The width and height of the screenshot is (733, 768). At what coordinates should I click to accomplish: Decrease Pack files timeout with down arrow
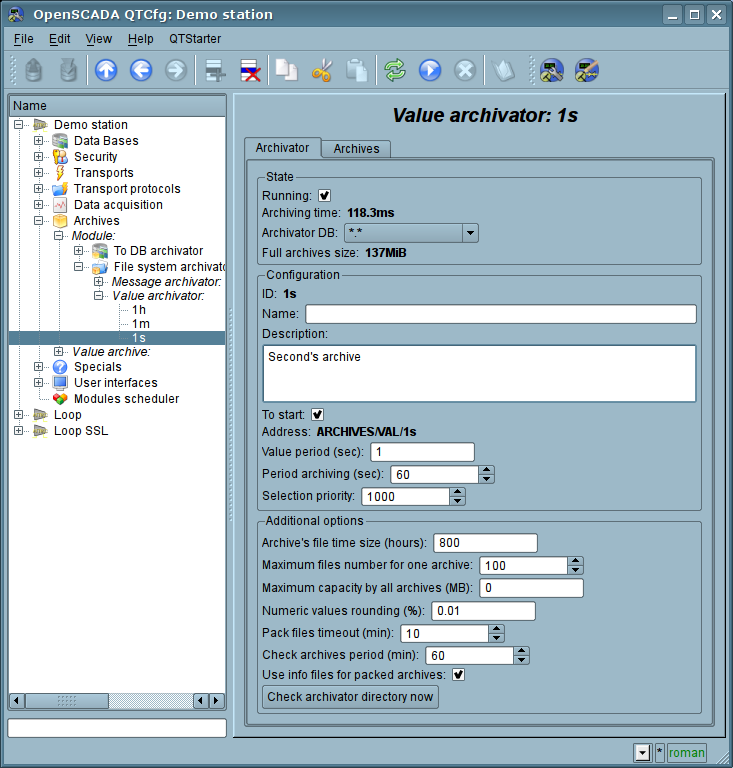pos(497,638)
